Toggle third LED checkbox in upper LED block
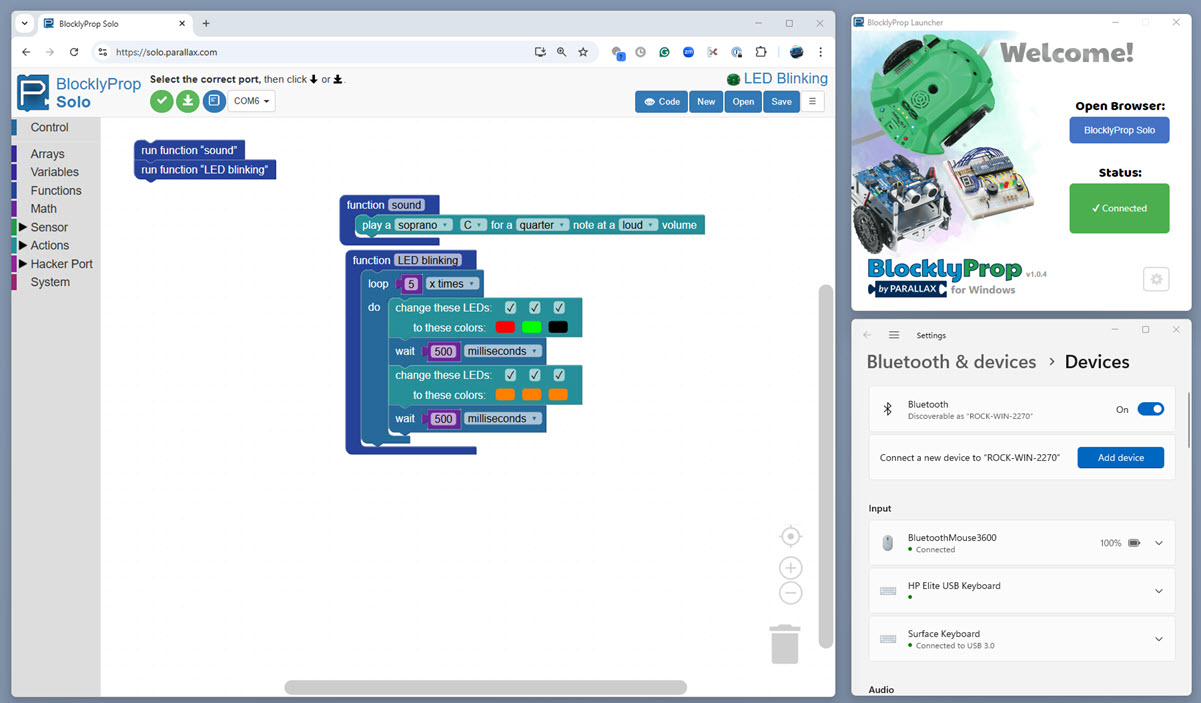Screen dimensions: 1201x703 point(559,307)
